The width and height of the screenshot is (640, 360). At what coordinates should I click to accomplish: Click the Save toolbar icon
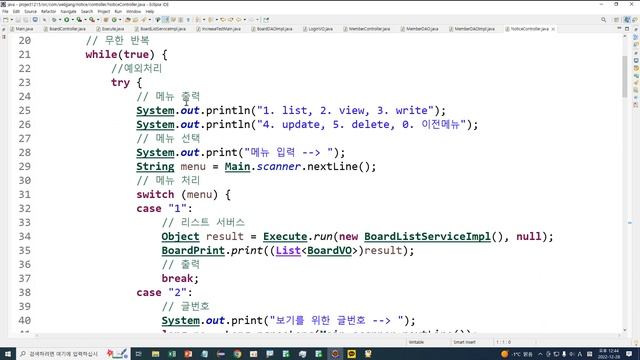[x=18, y=20]
